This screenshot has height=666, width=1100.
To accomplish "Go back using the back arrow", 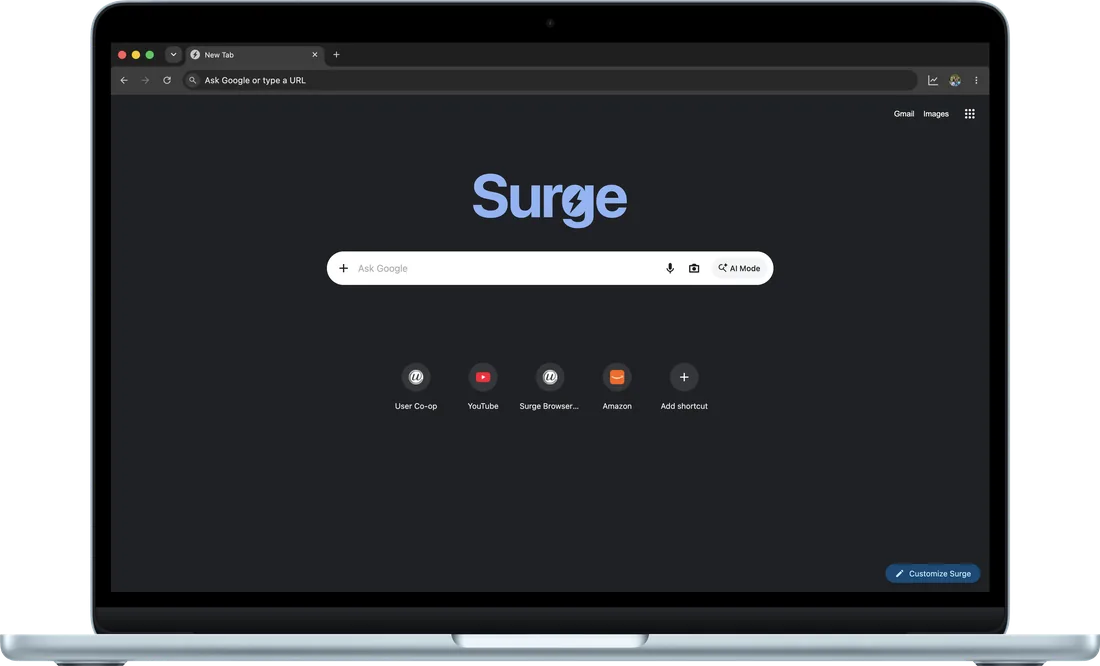I will tap(123, 80).
